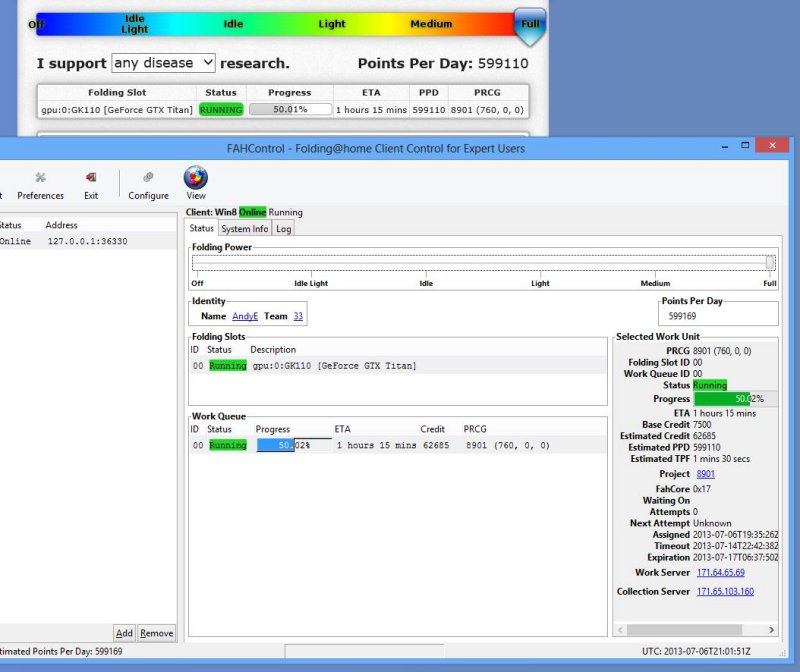
Task: Click the Credit column header in Work Queue
Action: pos(432,429)
